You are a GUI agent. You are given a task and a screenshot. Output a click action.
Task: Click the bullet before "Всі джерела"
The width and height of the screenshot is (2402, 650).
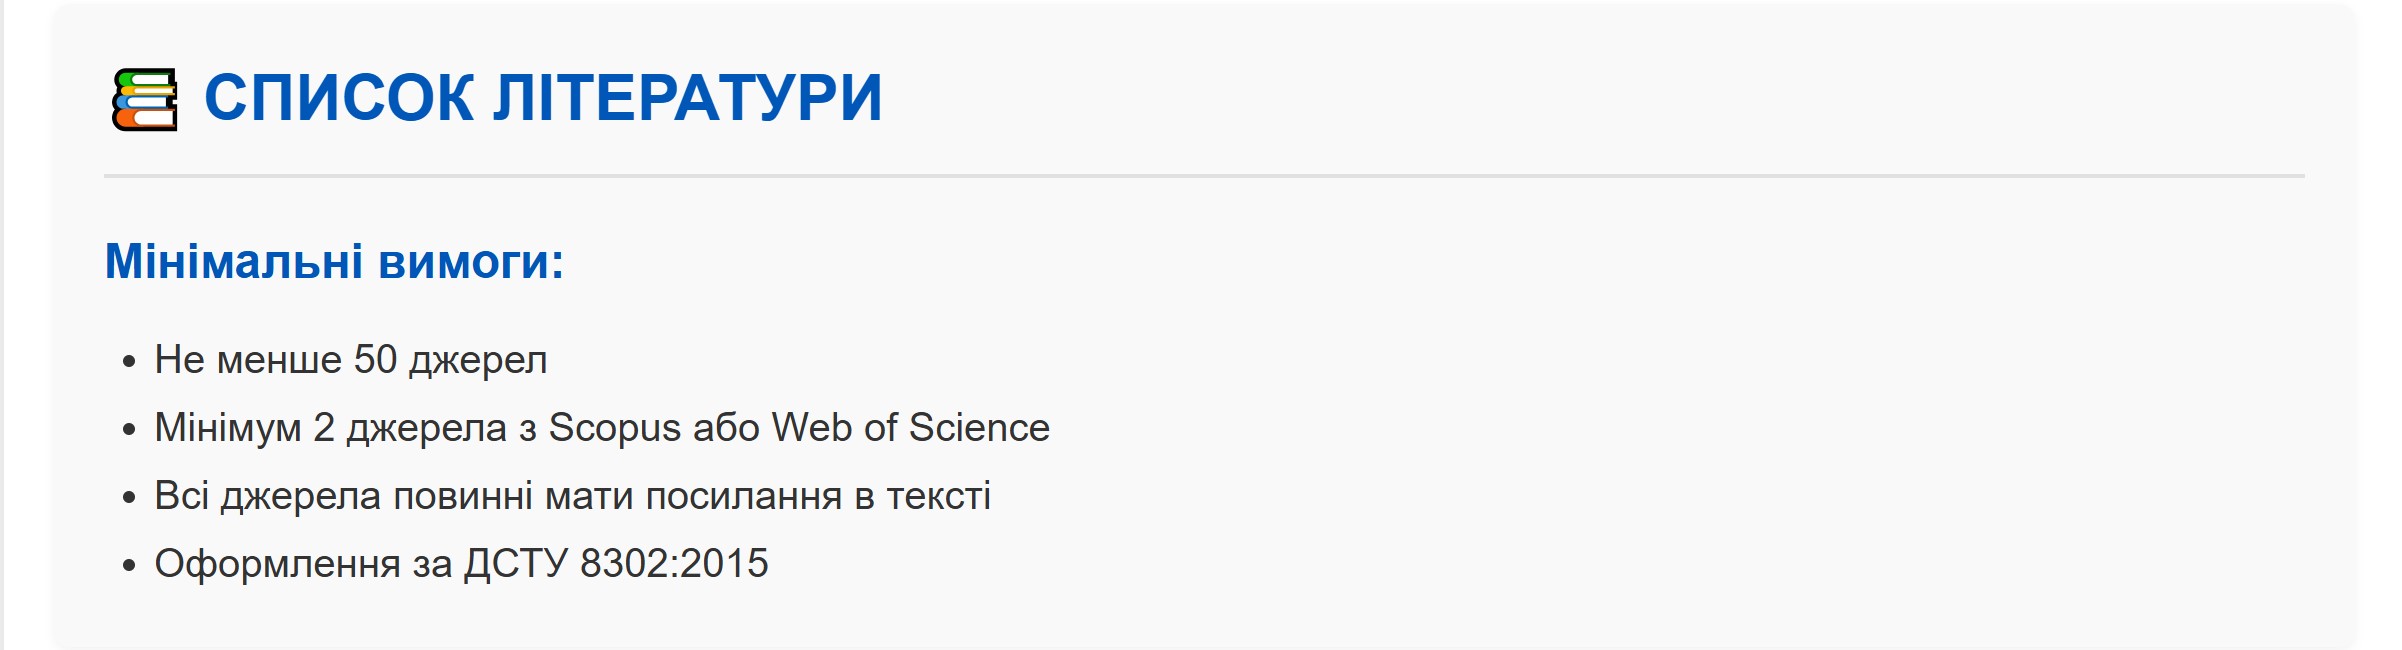pyautogui.click(x=129, y=497)
